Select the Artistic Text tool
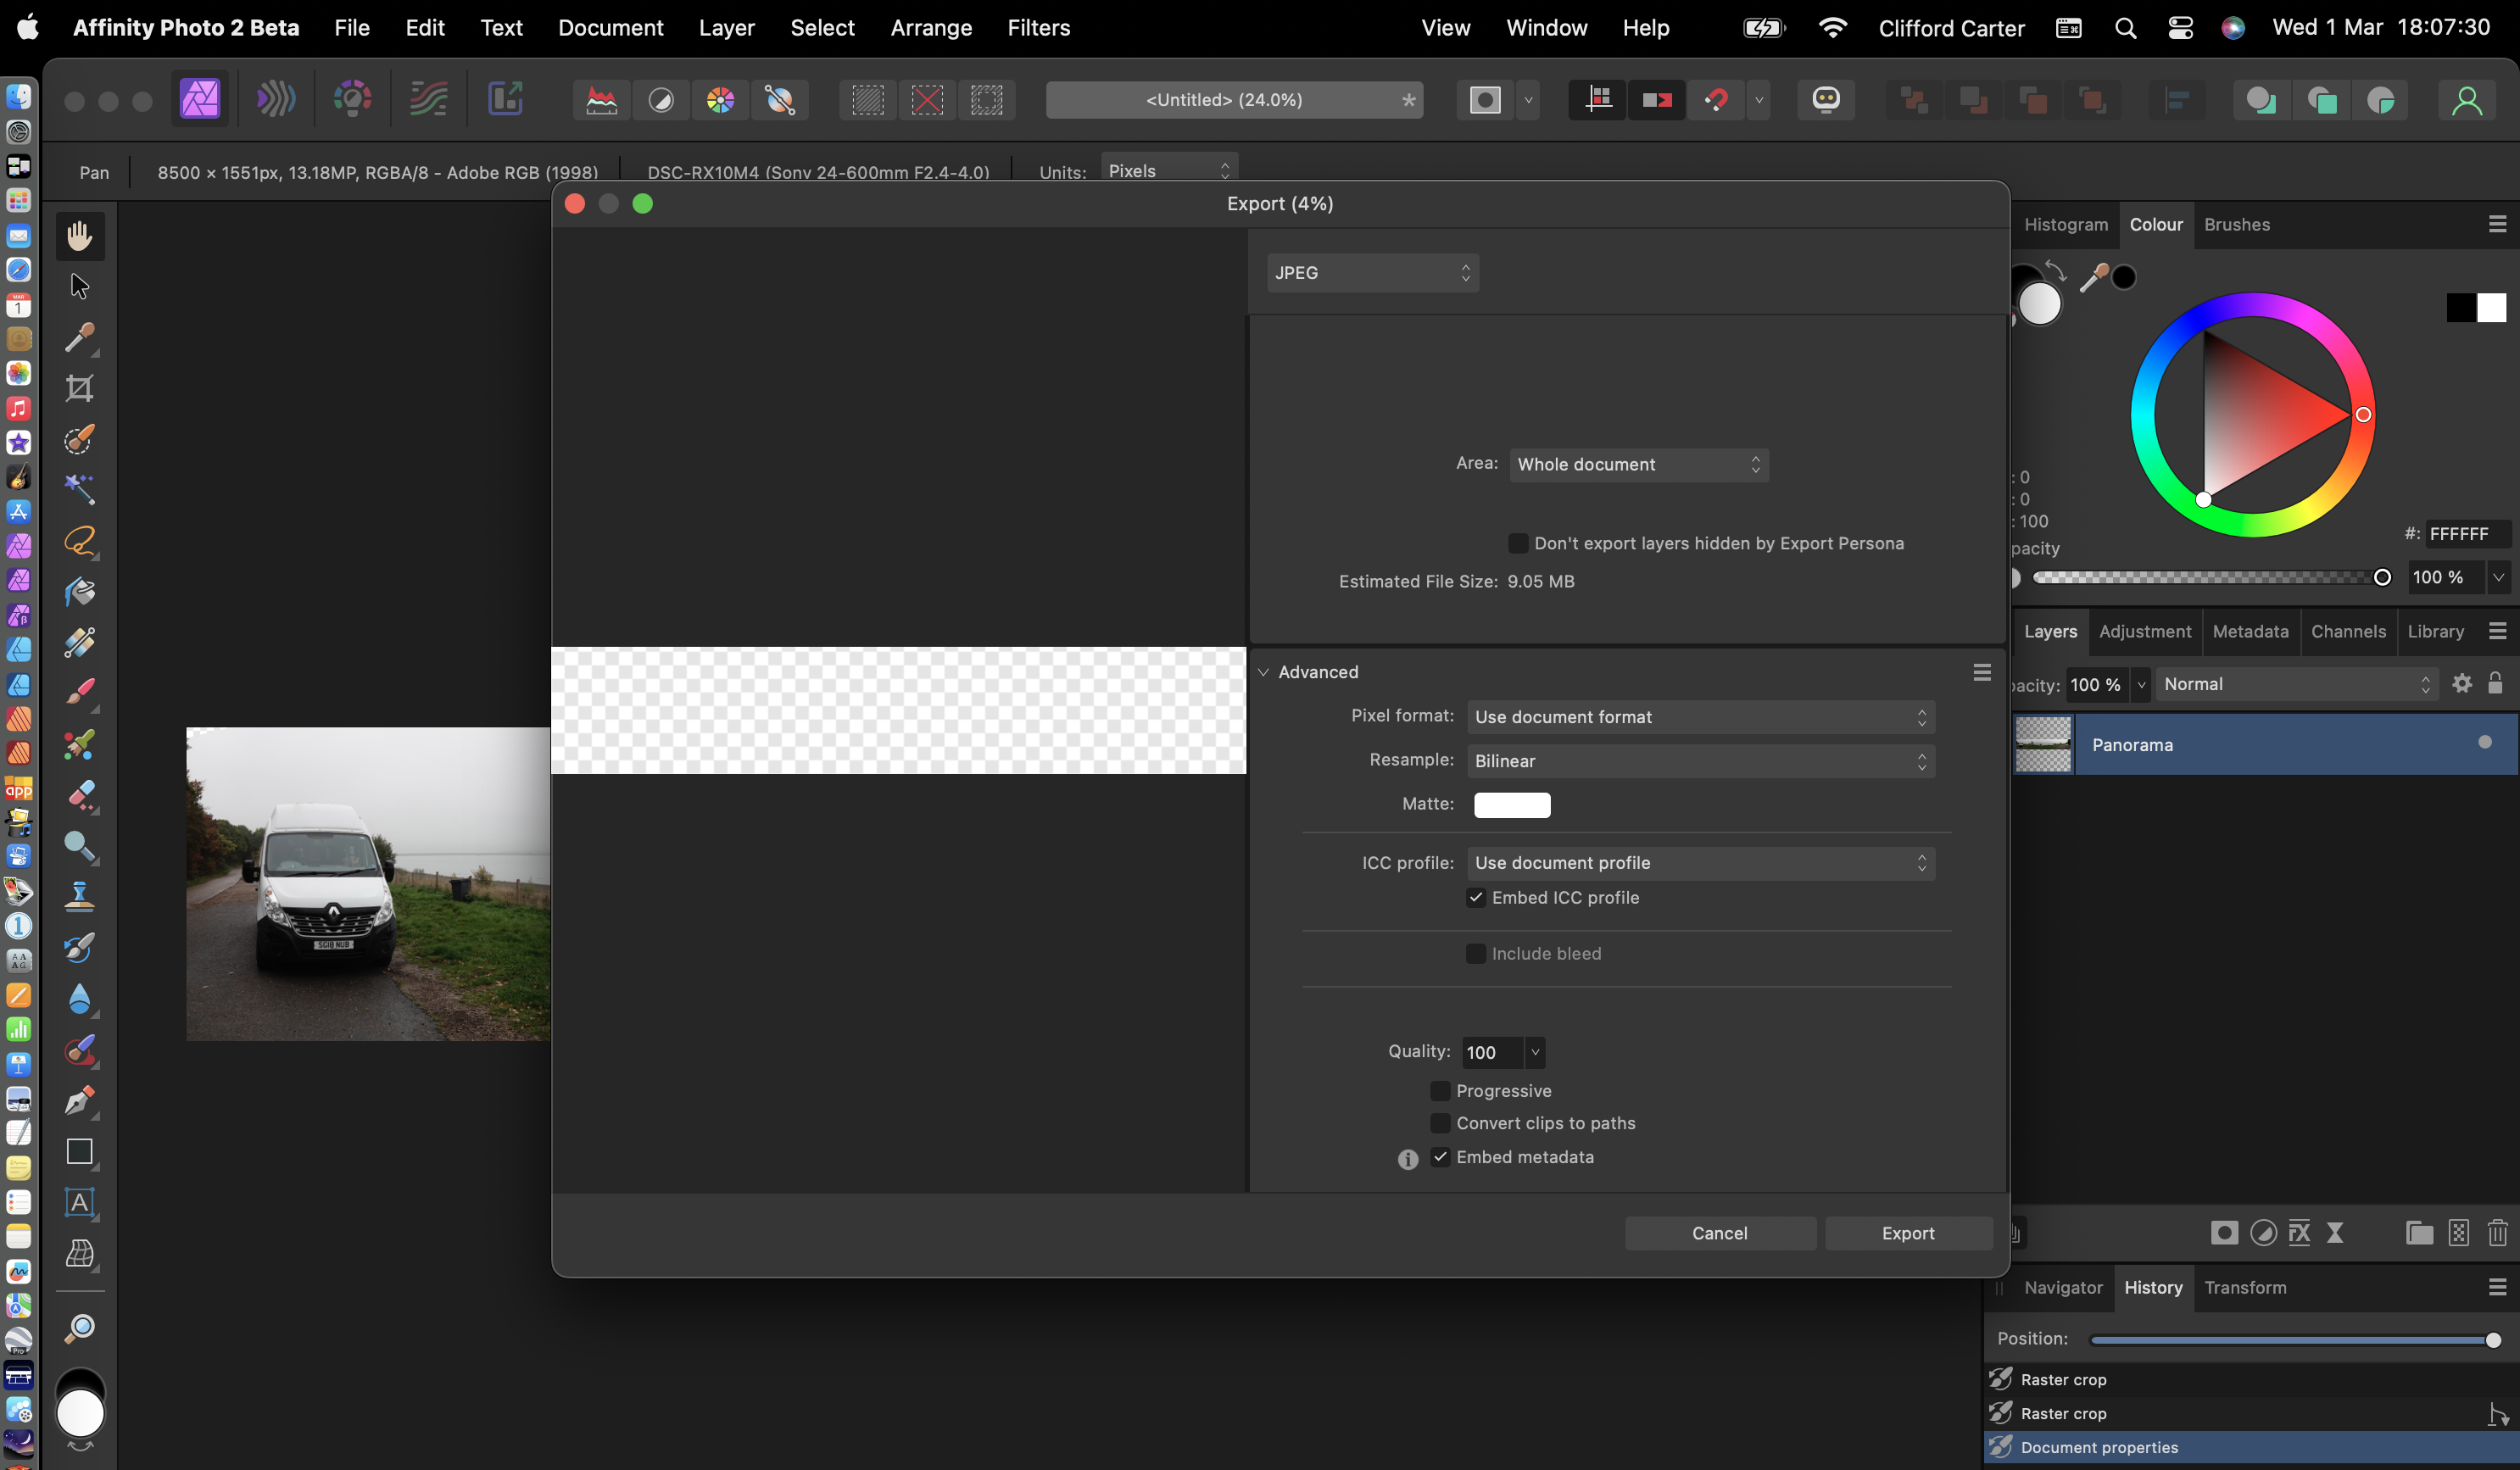This screenshot has width=2520, height=1470. [x=79, y=1202]
